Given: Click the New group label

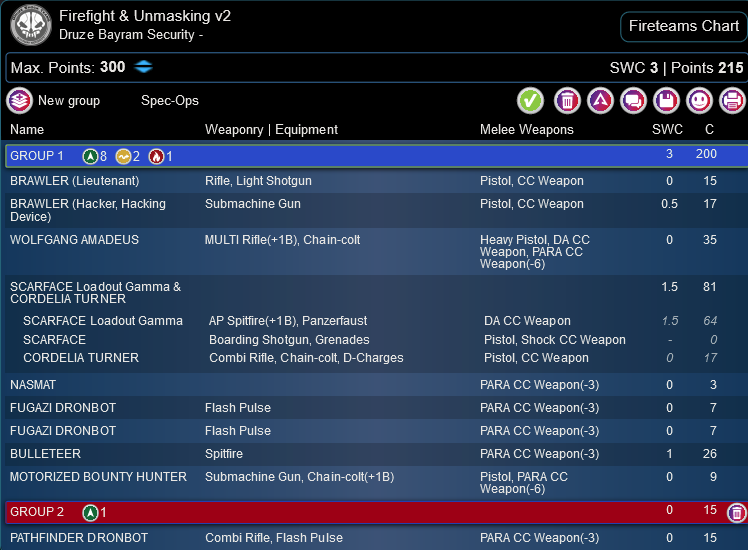Looking at the screenshot, I should point(69,101).
